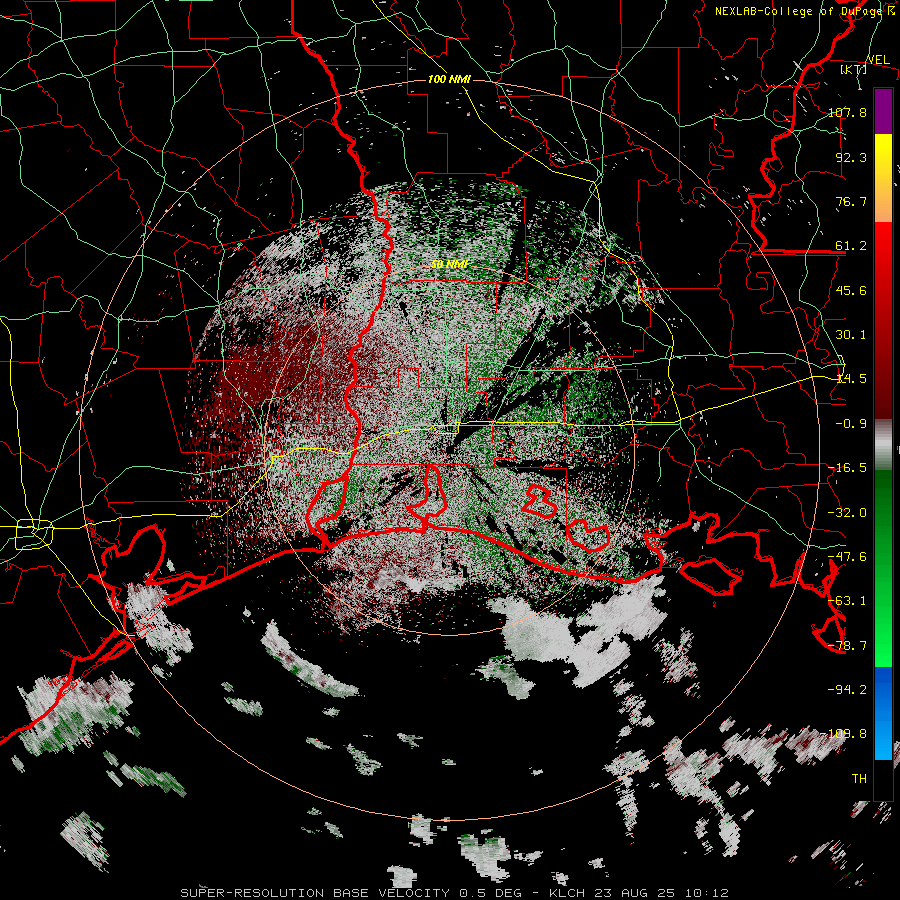900x900 pixels.
Task: Click the 50 NMI range ring label
Action: coord(449,264)
